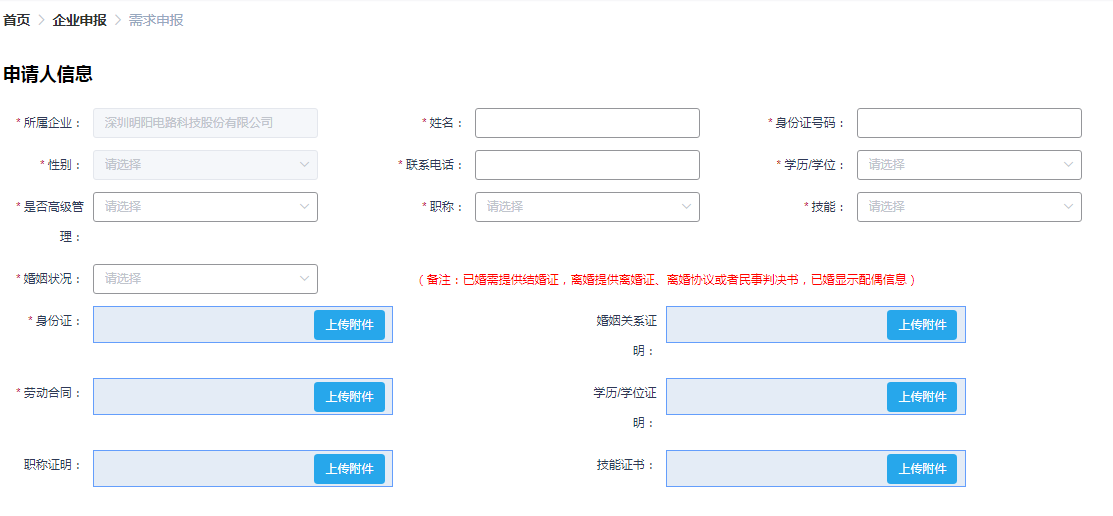Upload attachment for 身份证
The height and width of the screenshot is (516, 1113).
point(349,325)
